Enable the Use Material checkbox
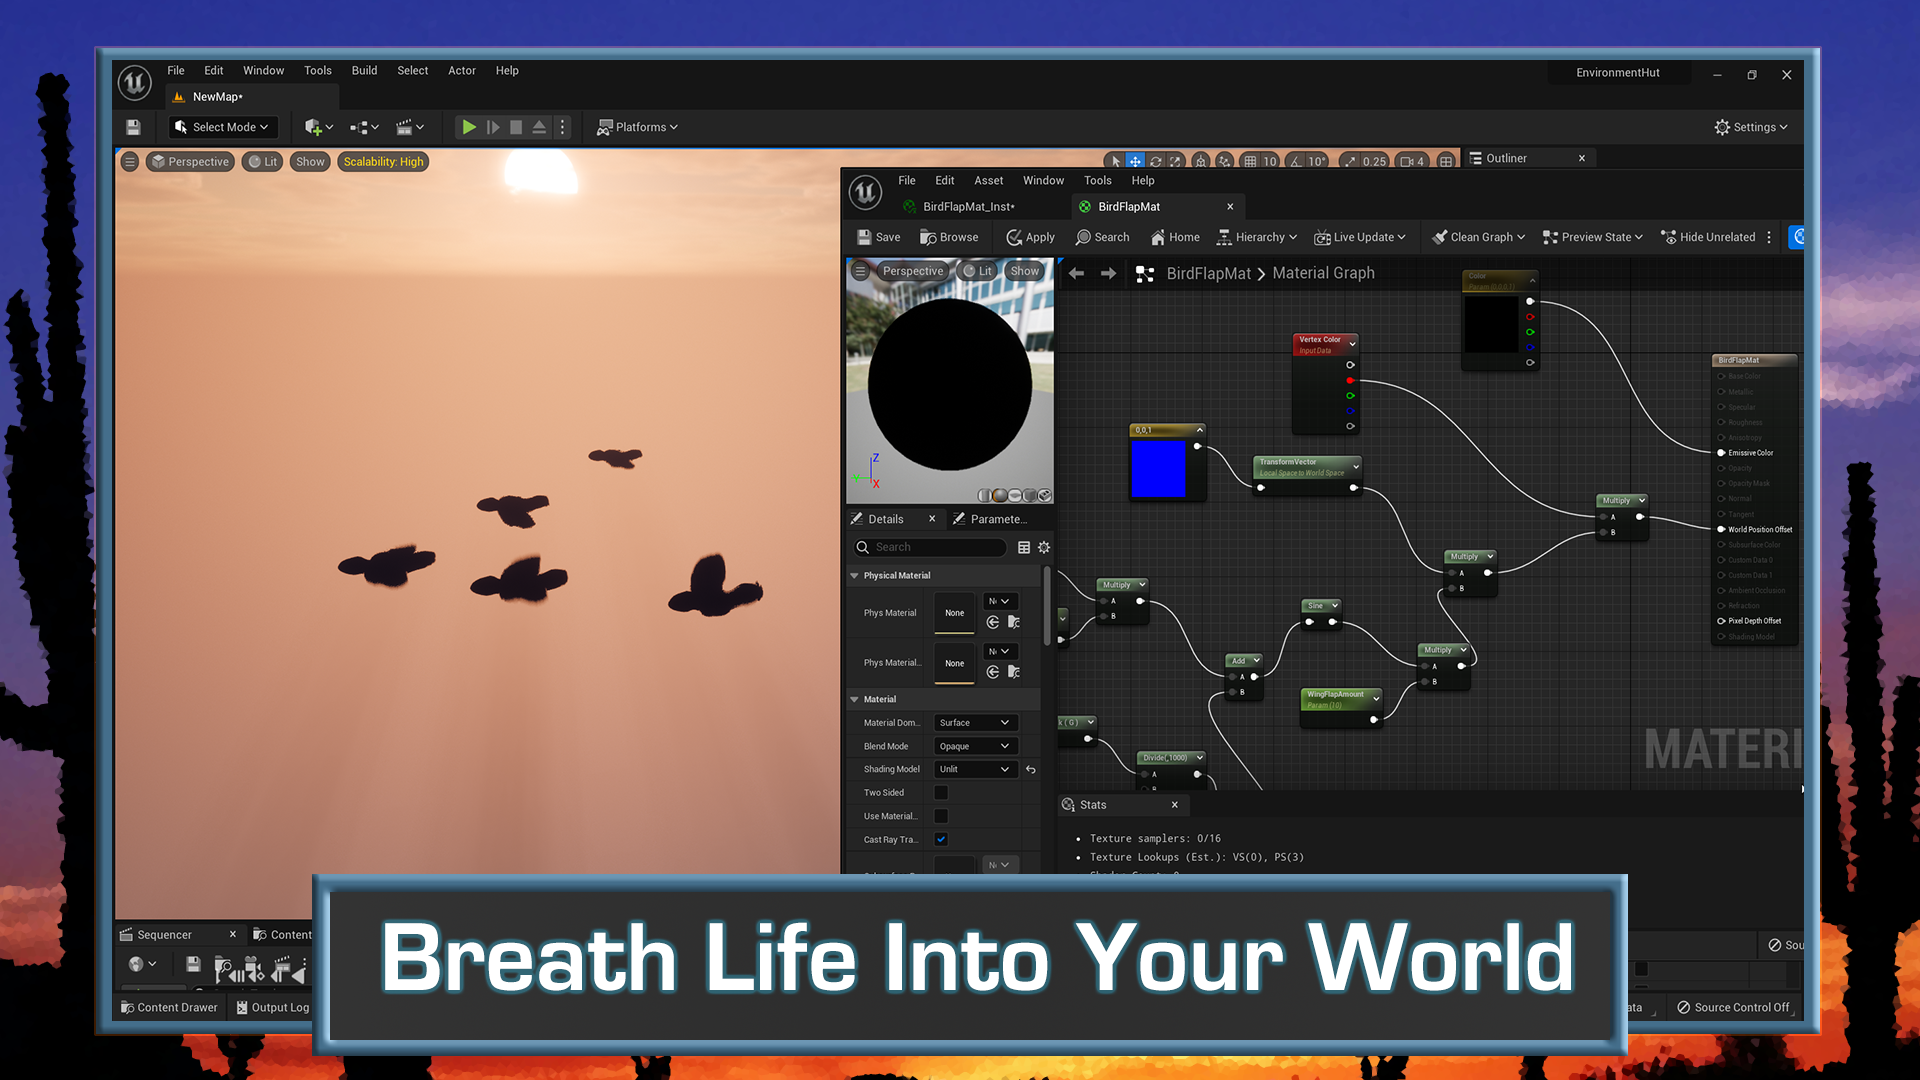 [x=940, y=816]
